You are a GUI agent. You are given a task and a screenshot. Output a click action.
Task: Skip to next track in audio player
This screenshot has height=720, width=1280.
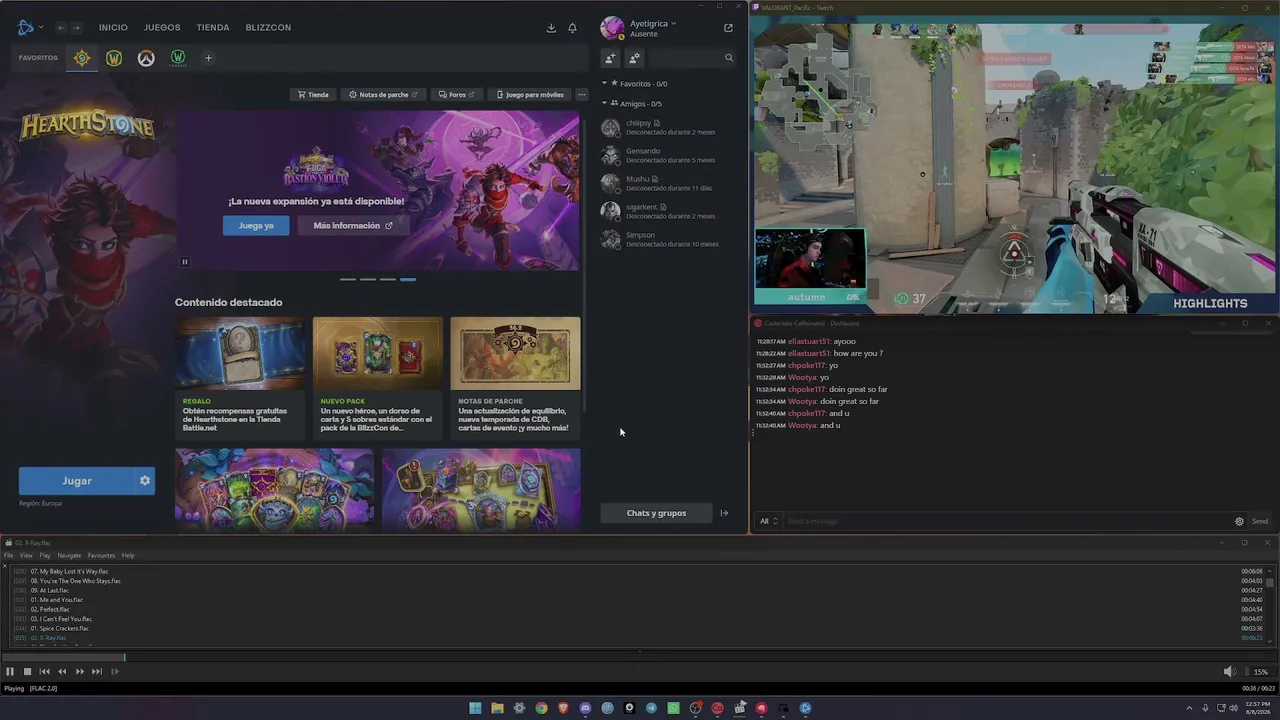(97, 672)
